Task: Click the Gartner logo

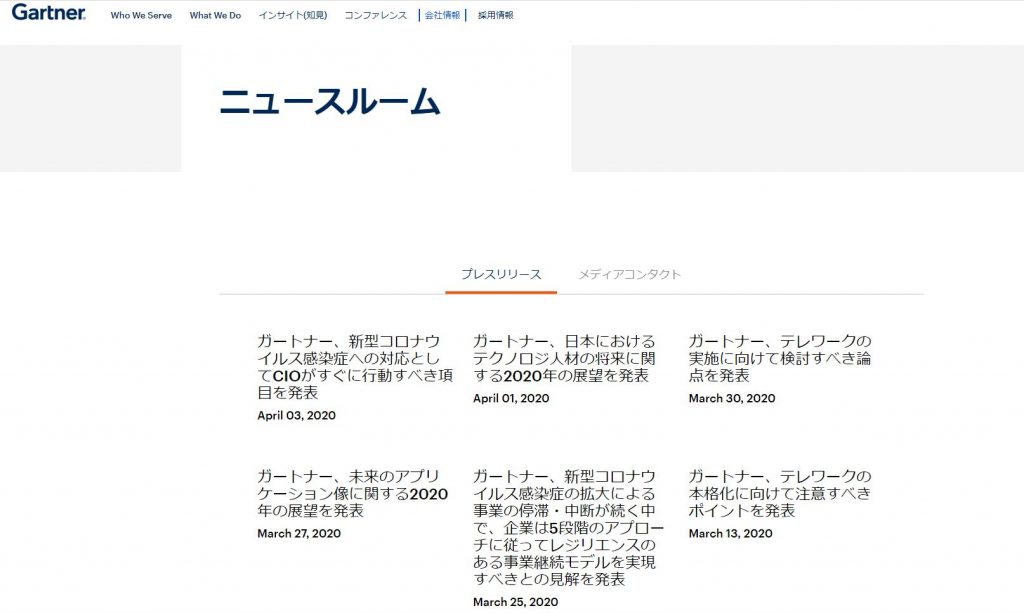Action: coord(49,12)
